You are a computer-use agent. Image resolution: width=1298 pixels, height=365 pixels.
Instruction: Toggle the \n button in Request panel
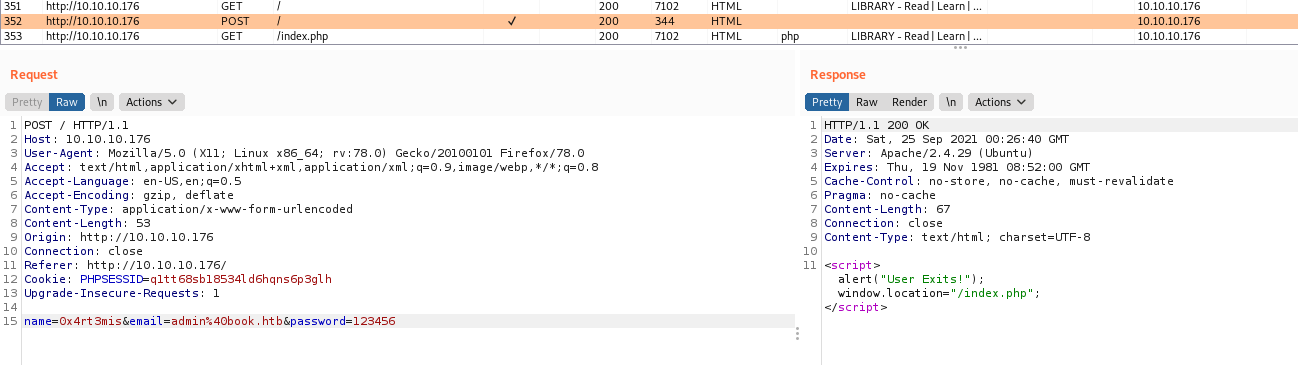click(101, 102)
